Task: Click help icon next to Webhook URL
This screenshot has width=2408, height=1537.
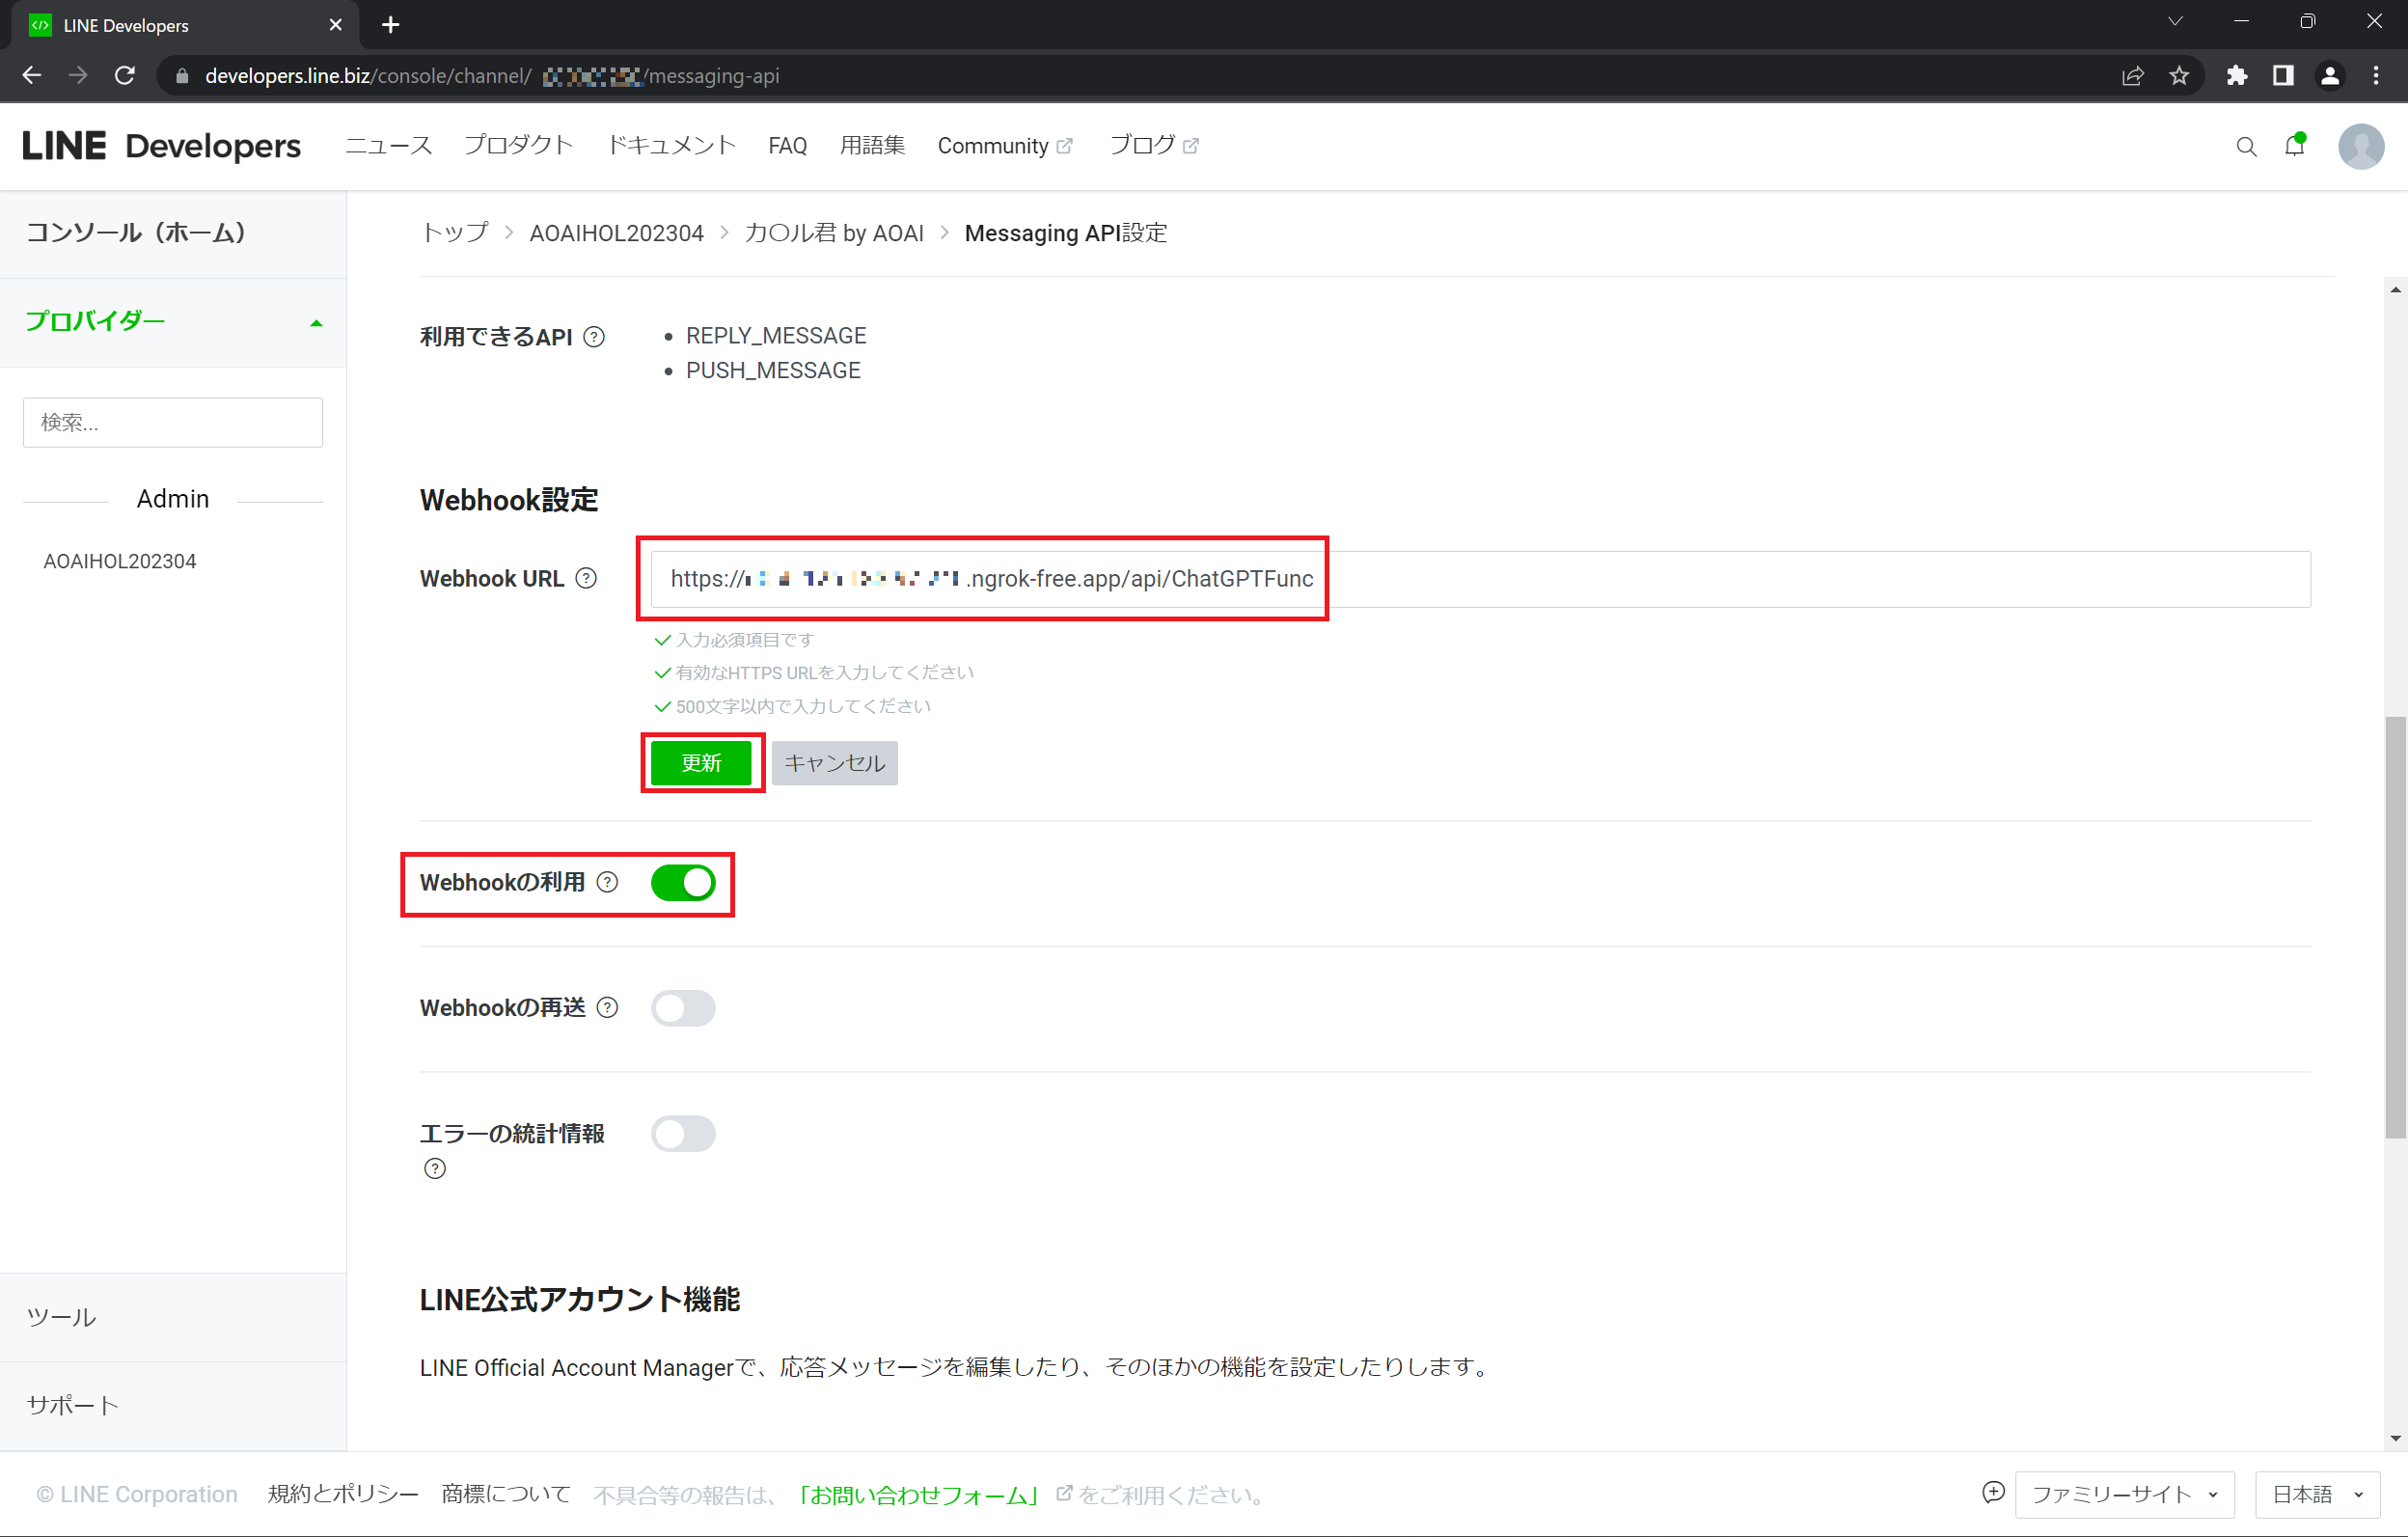Action: coord(587,579)
